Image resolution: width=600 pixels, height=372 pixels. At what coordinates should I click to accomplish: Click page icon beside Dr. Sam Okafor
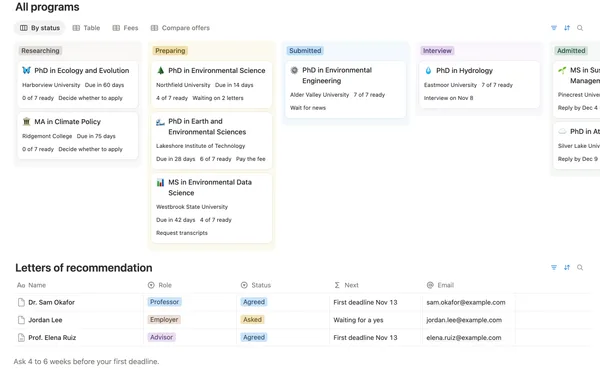(21, 302)
